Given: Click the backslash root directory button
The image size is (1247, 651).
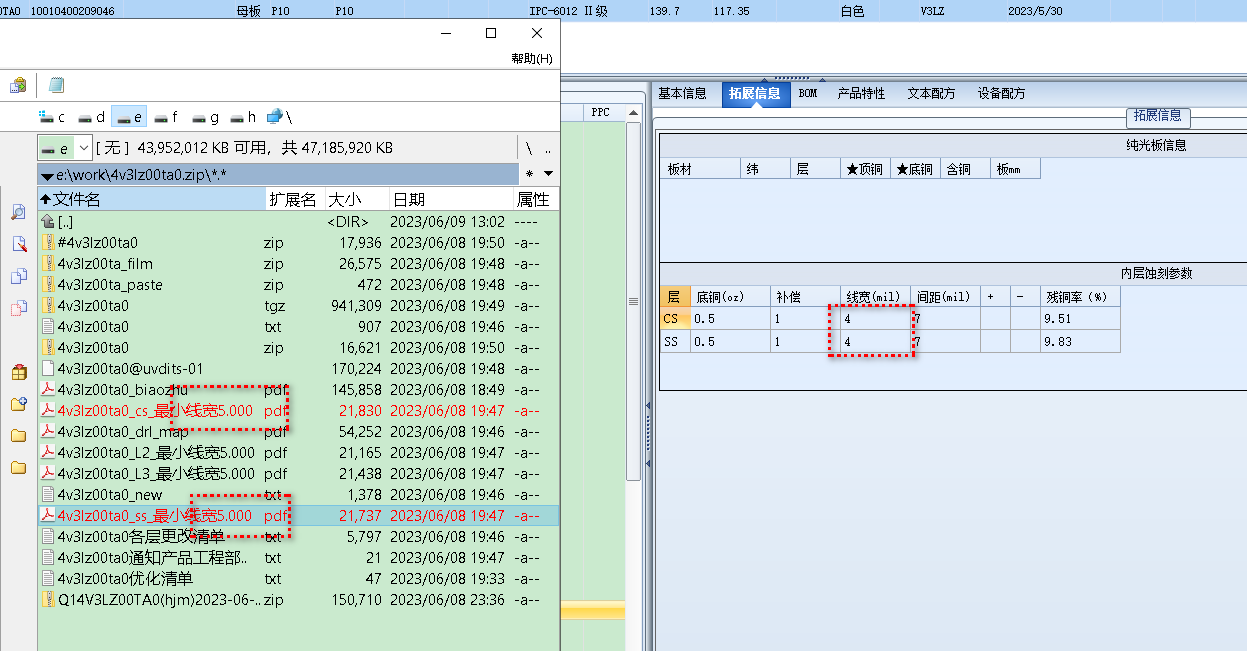Looking at the screenshot, I should pyautogui.click(x=528, y=148).
